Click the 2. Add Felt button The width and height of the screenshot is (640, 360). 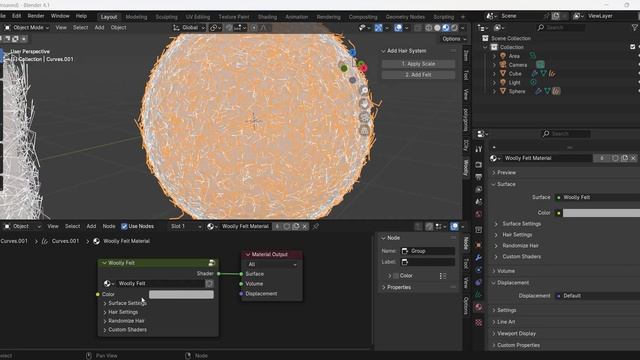point(418,75)
